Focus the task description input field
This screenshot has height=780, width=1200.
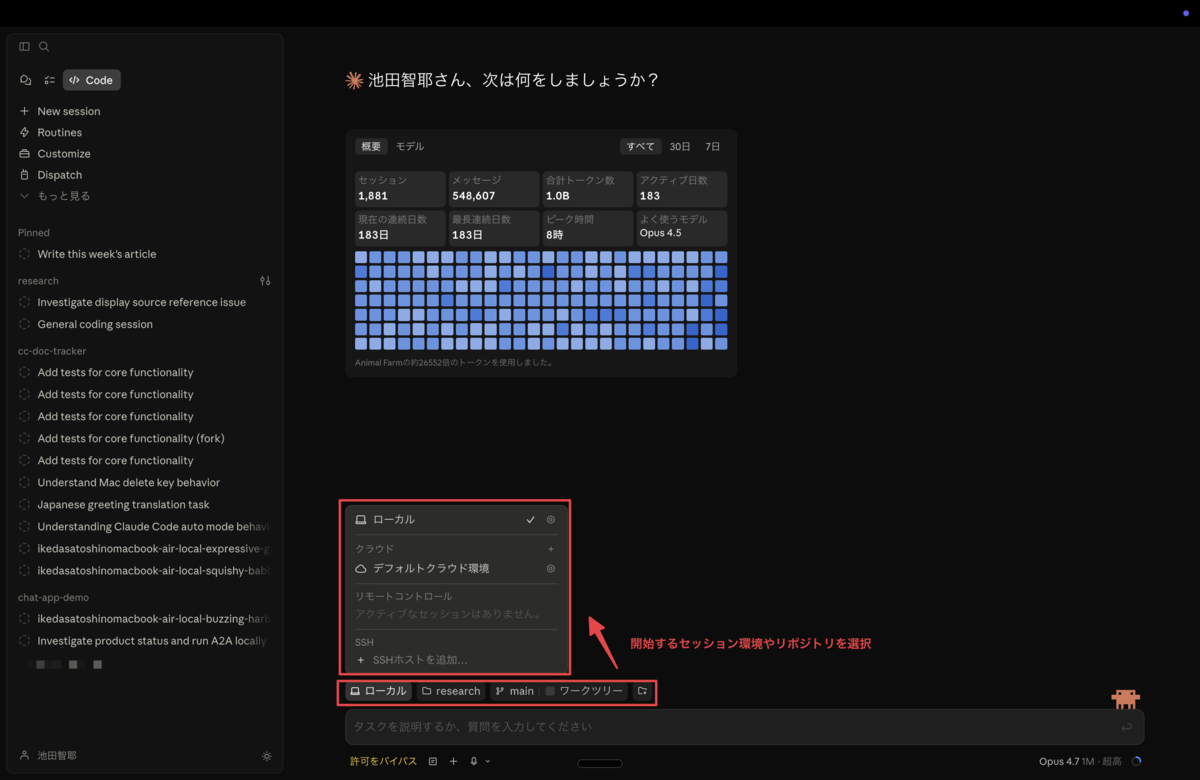coord(745,727)
